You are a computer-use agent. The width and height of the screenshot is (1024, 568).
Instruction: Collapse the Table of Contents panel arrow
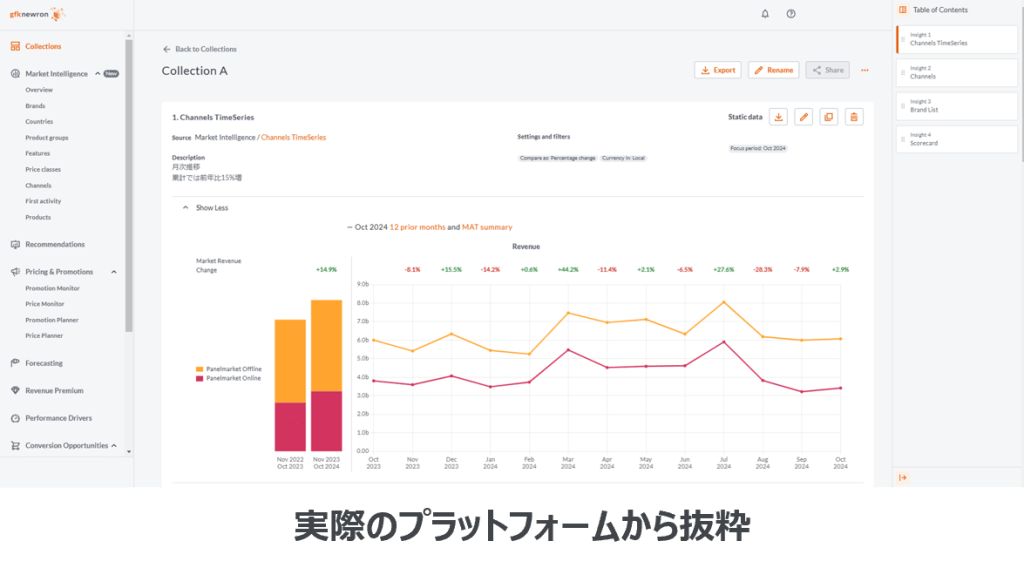click(x=903, y=477)
